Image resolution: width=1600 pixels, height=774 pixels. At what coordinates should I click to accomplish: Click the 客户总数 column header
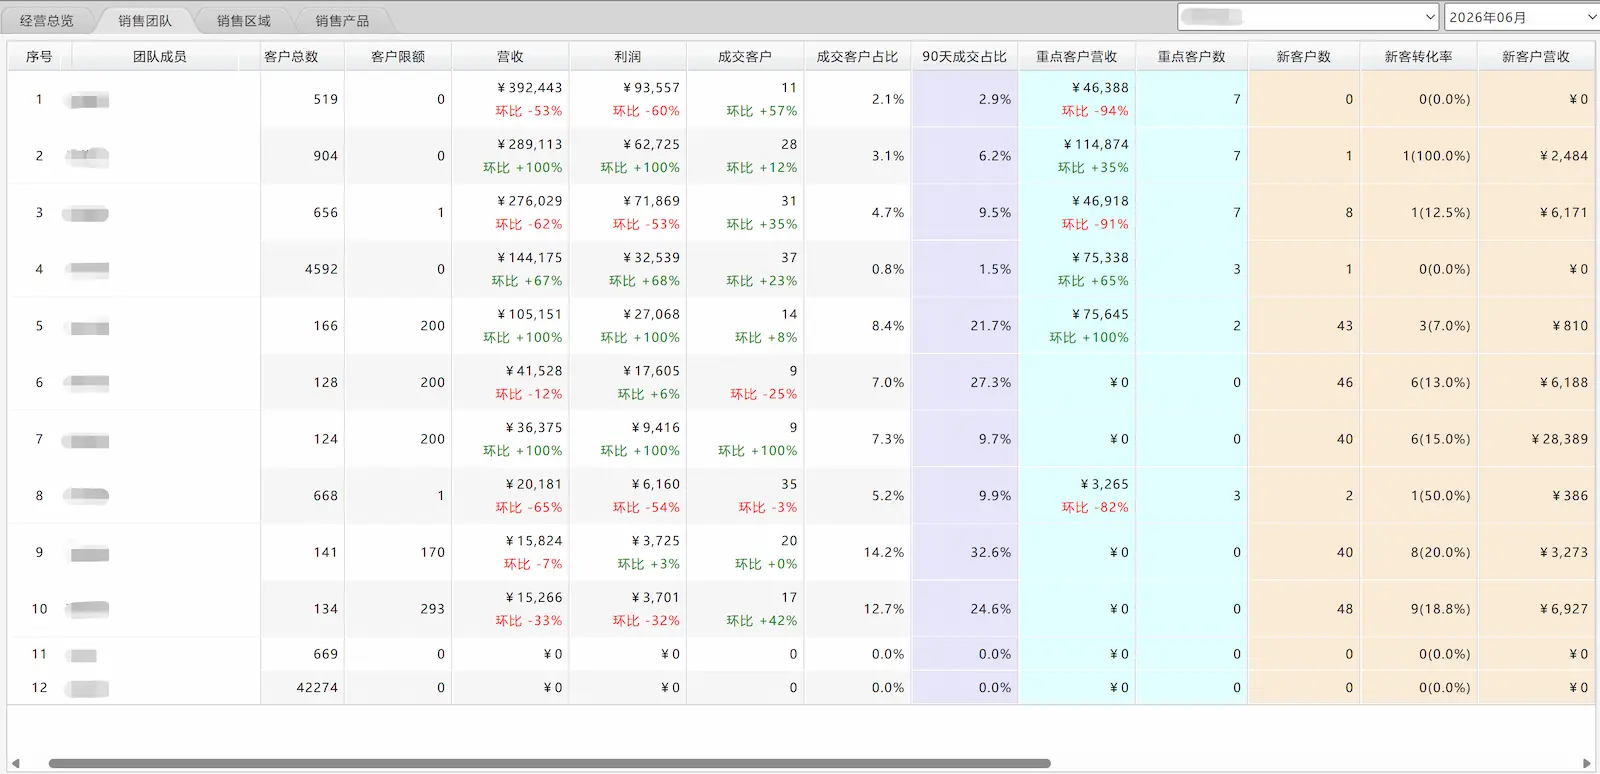[291, 57]
